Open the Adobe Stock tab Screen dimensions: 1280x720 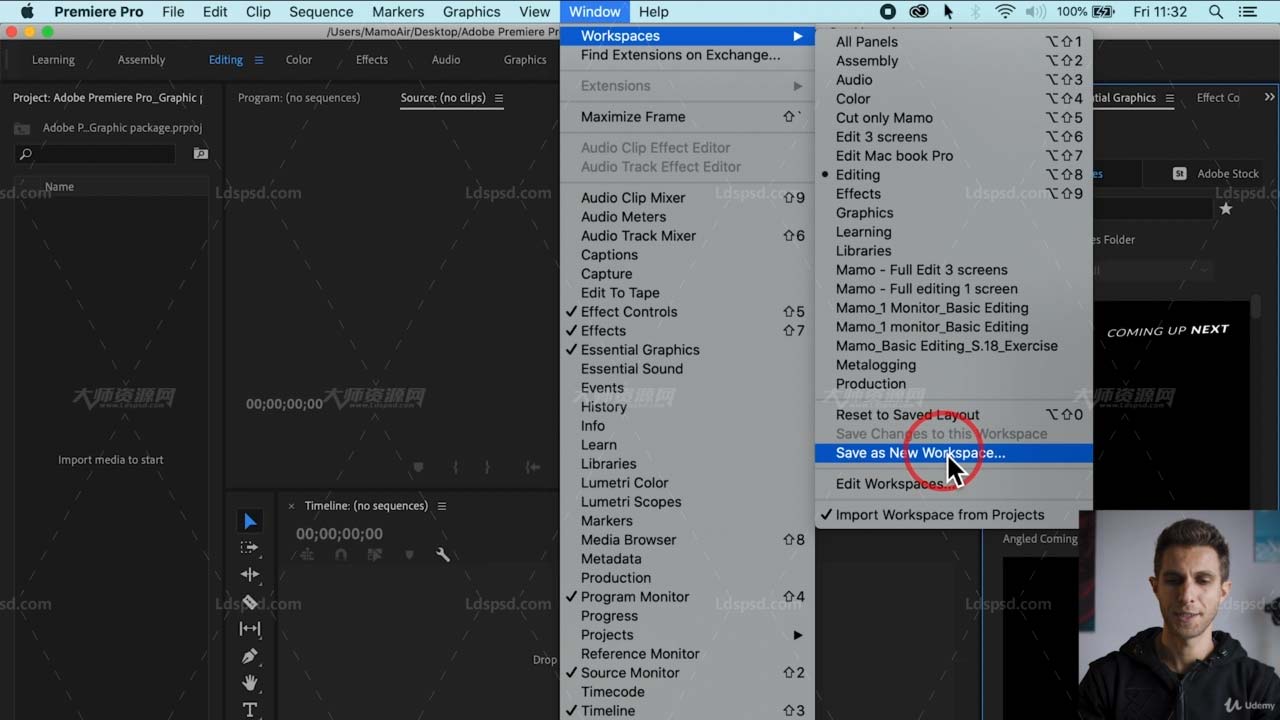click(1216, 173)
